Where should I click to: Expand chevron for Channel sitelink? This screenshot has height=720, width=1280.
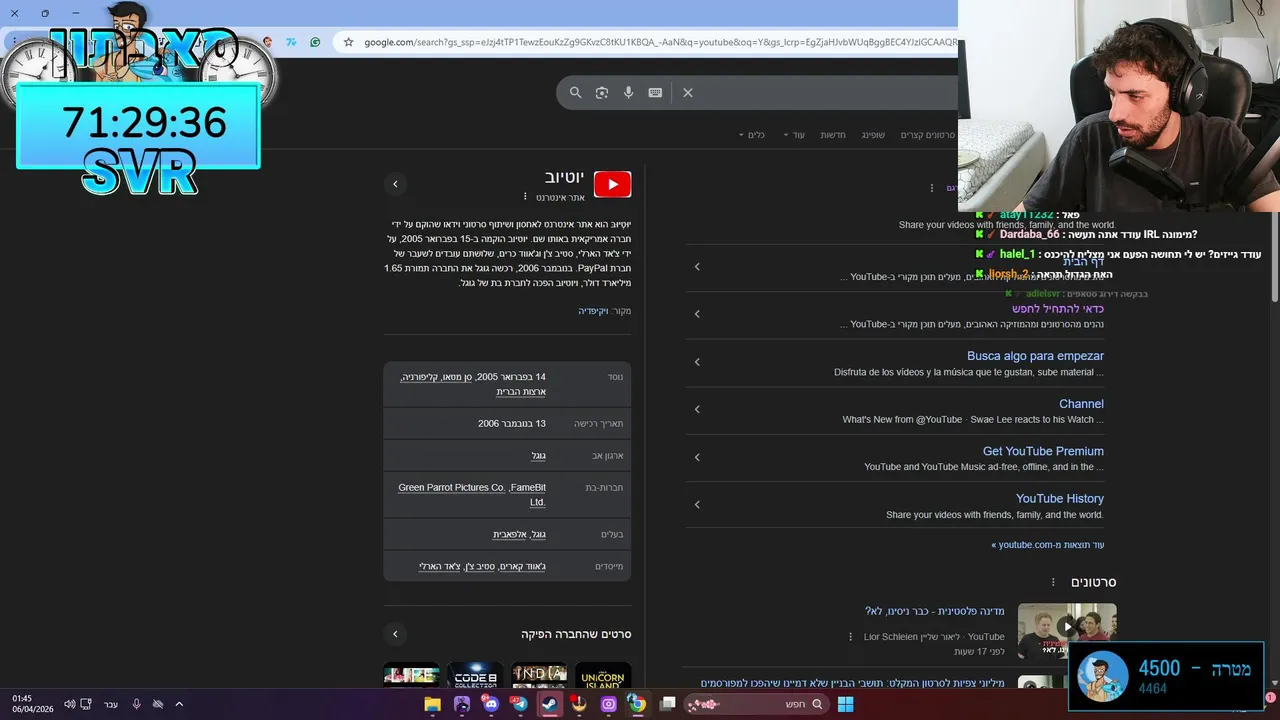pyautogui.click(x=697, y=409)
